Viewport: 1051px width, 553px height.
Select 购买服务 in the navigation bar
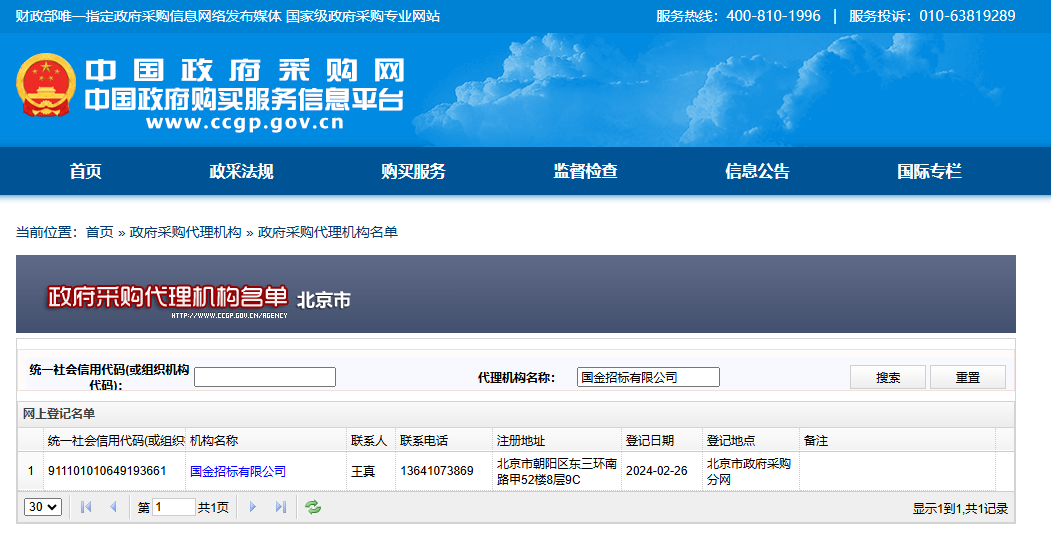(x=413, y=171)
